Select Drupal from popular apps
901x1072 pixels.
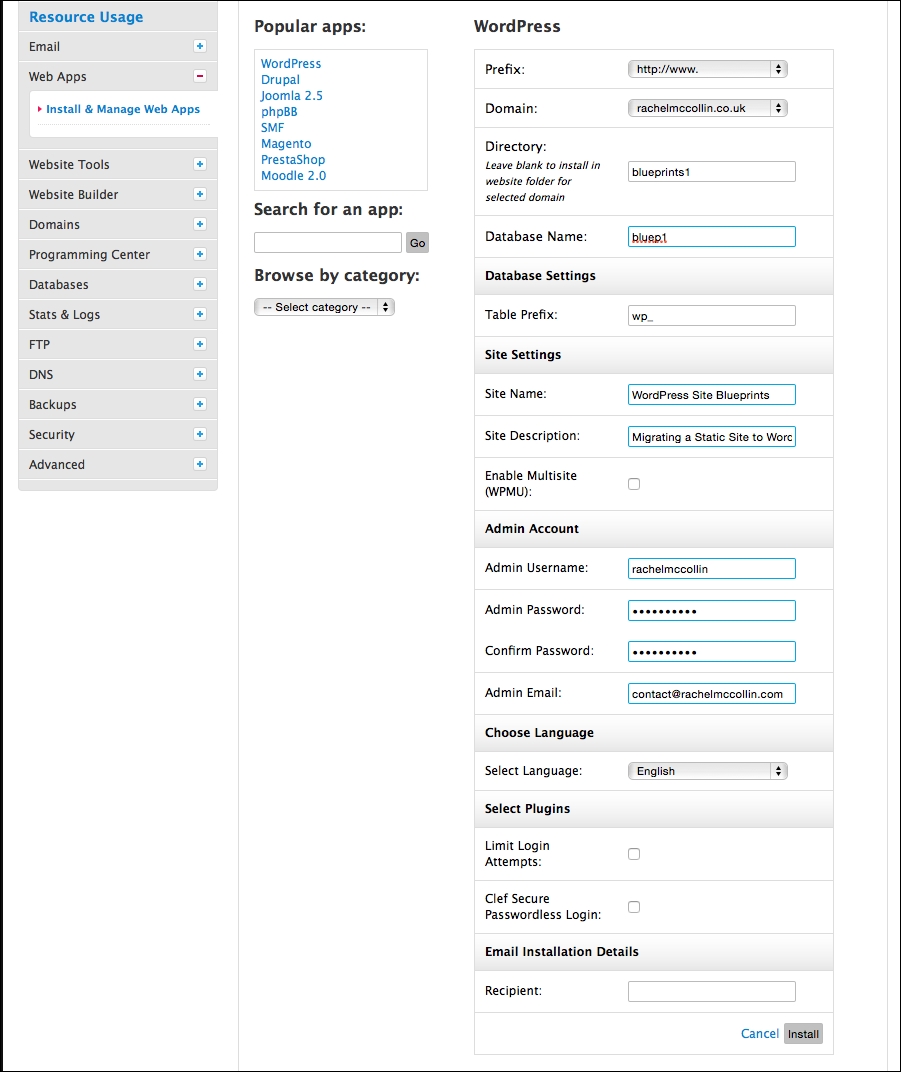(x=280, y=79)
